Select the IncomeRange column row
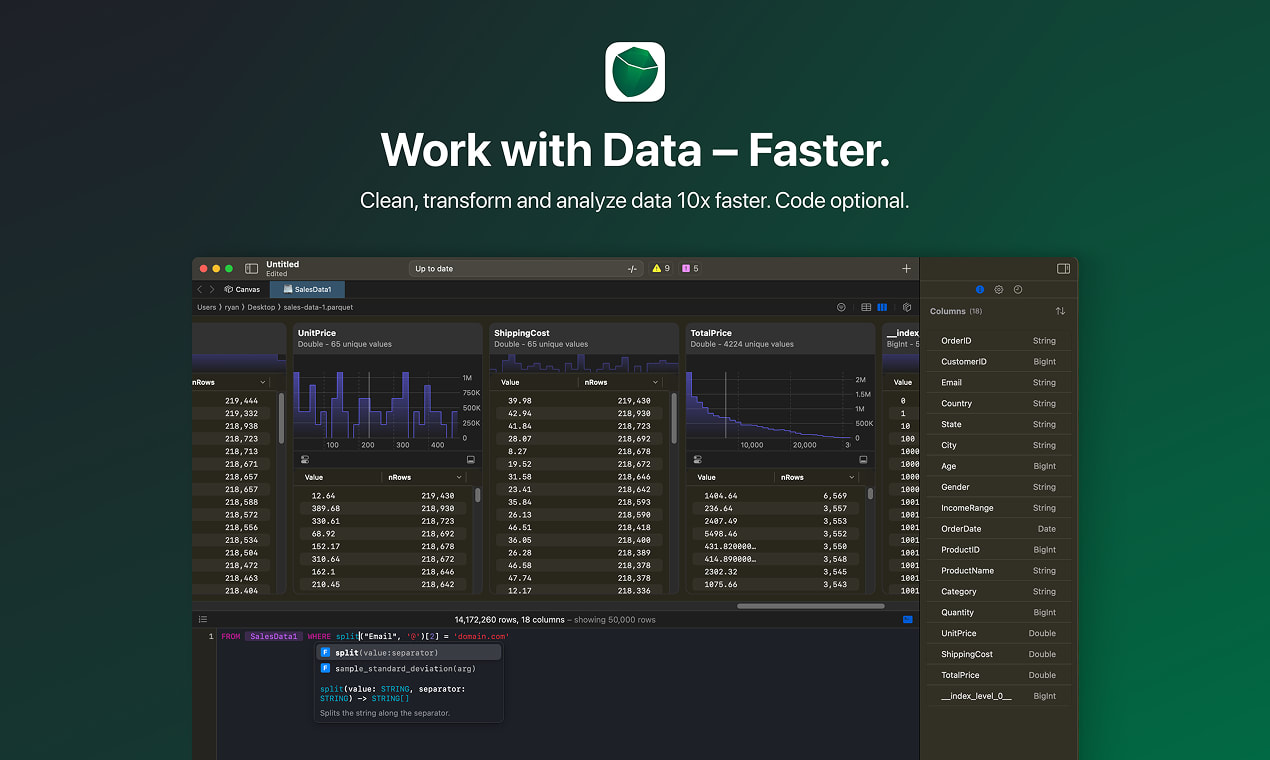This screenshot has height=760, width=1270. [998, 508]
